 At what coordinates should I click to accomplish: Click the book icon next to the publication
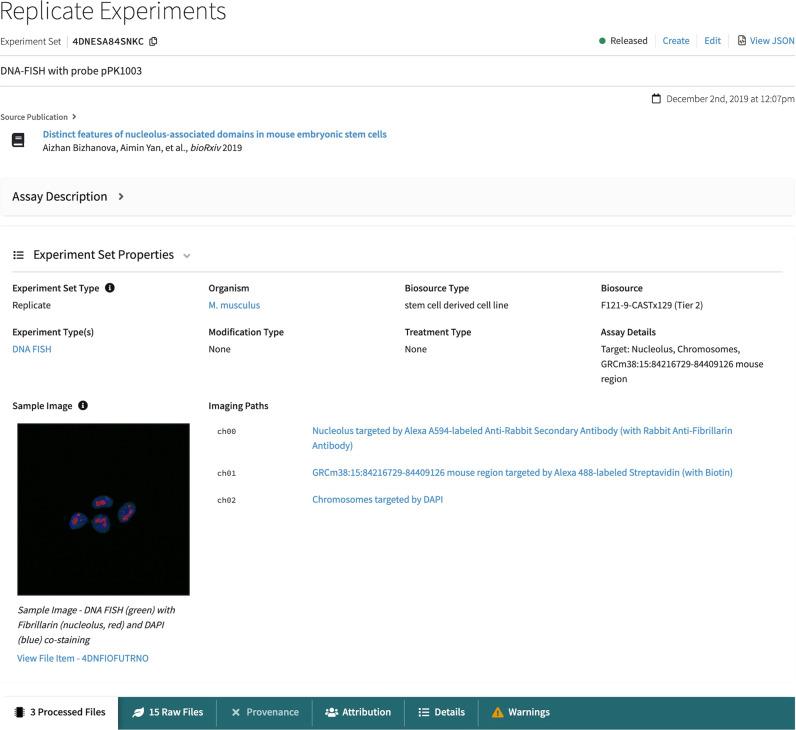click(18, 140)
